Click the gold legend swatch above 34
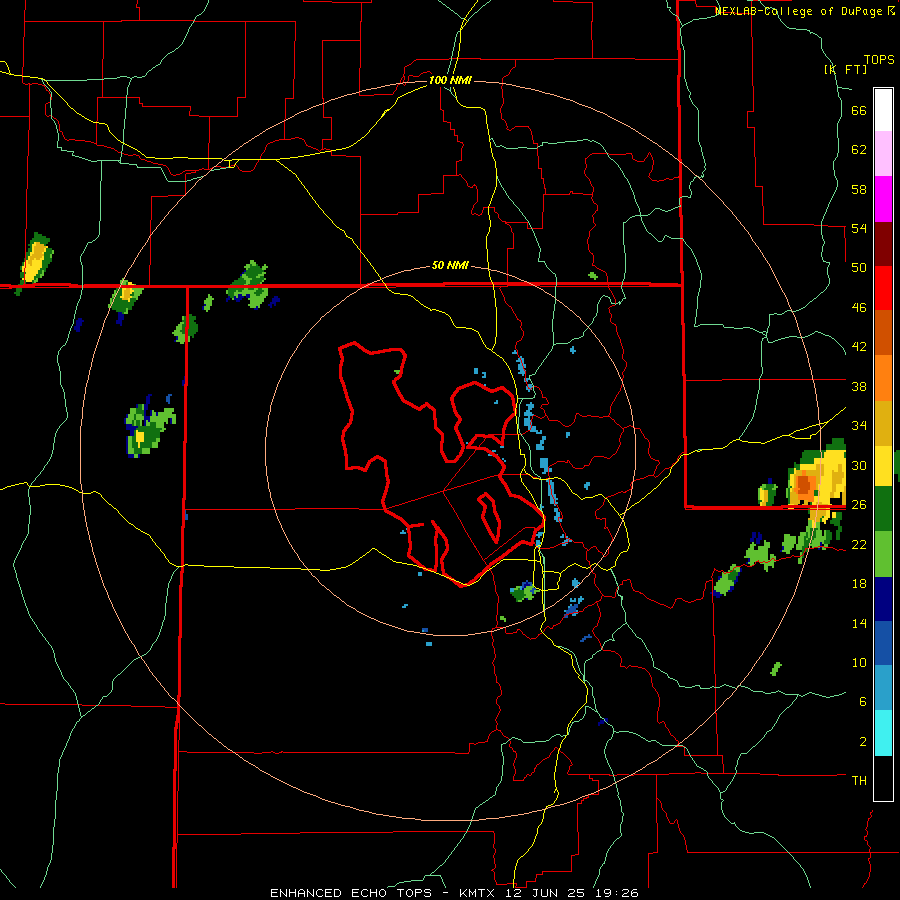Image resolution: width=900 pixels, height=900 pixels. (x=883, y=423)
